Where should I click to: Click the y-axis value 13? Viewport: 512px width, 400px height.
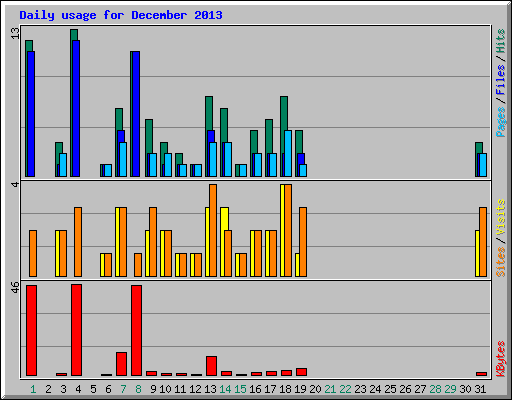coord(15,33)
